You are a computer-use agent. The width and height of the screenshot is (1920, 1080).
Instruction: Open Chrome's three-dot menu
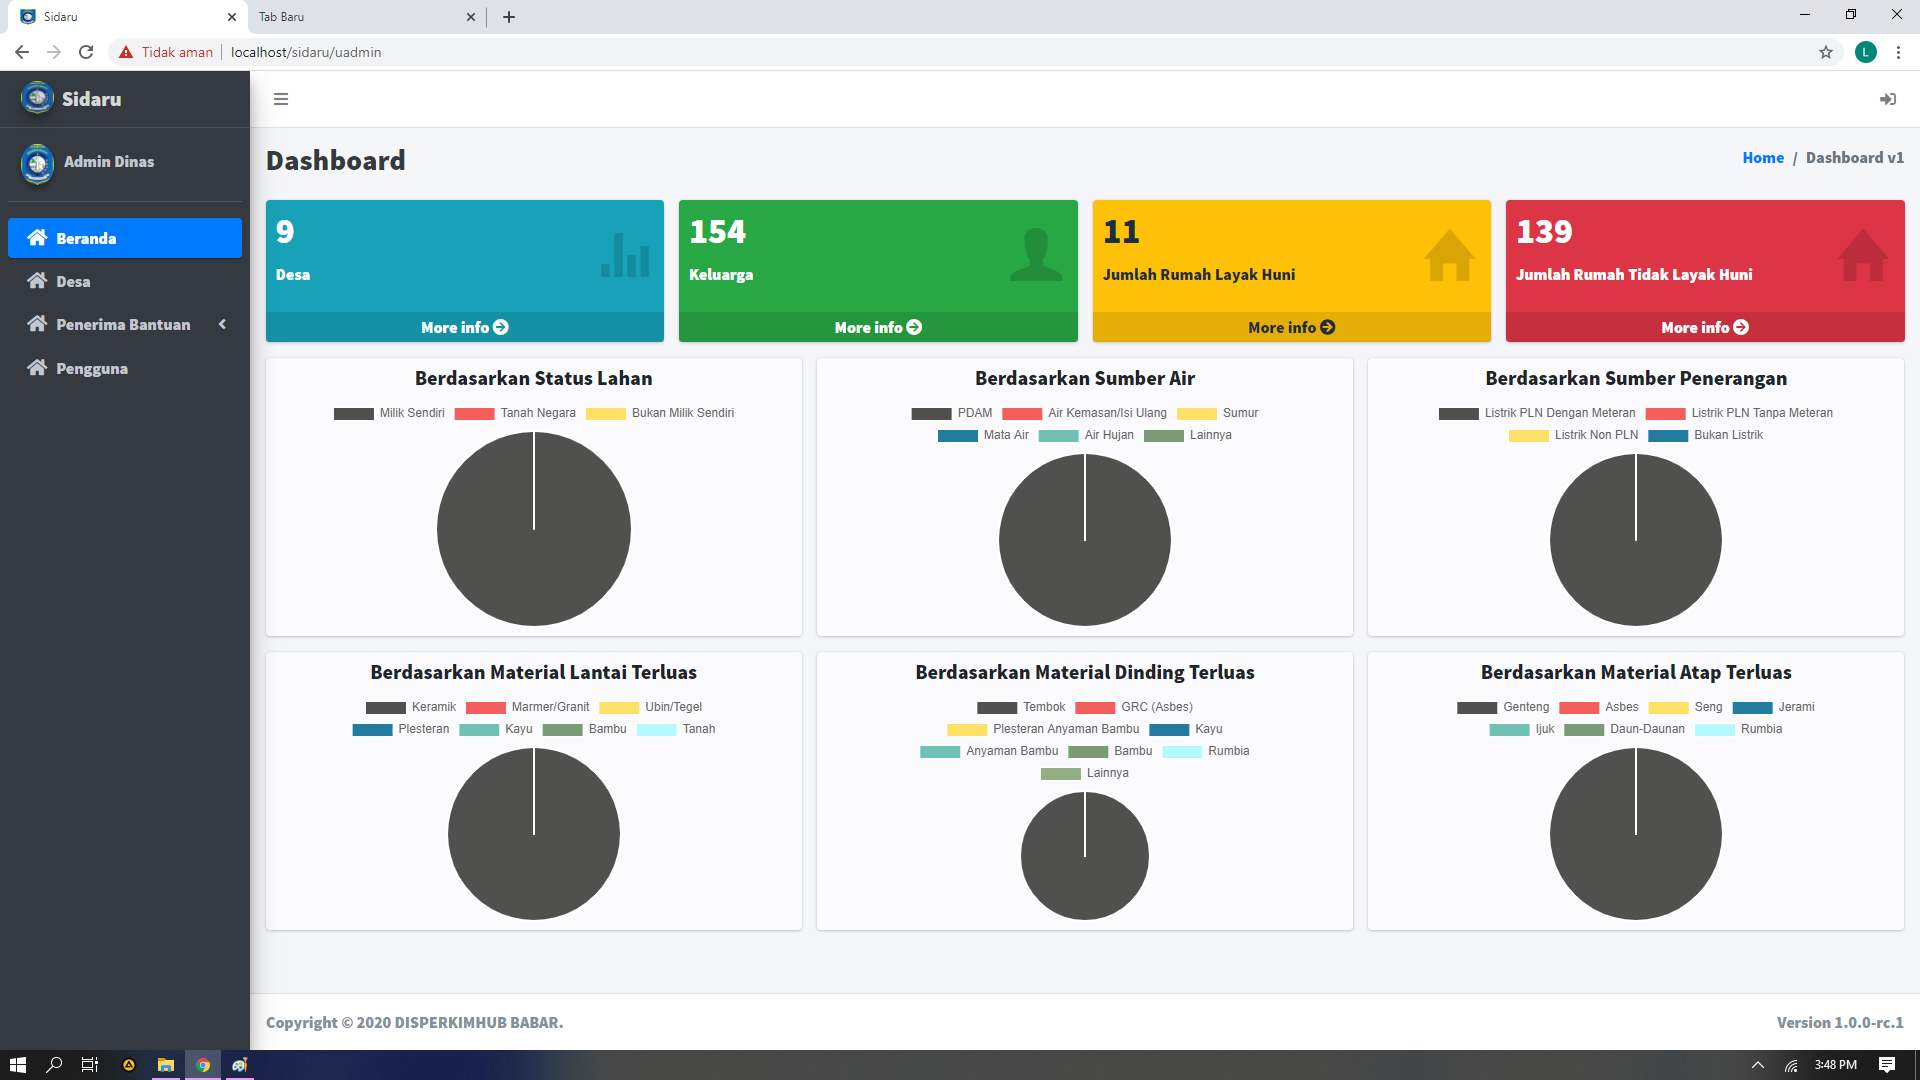click(1898, 52)
